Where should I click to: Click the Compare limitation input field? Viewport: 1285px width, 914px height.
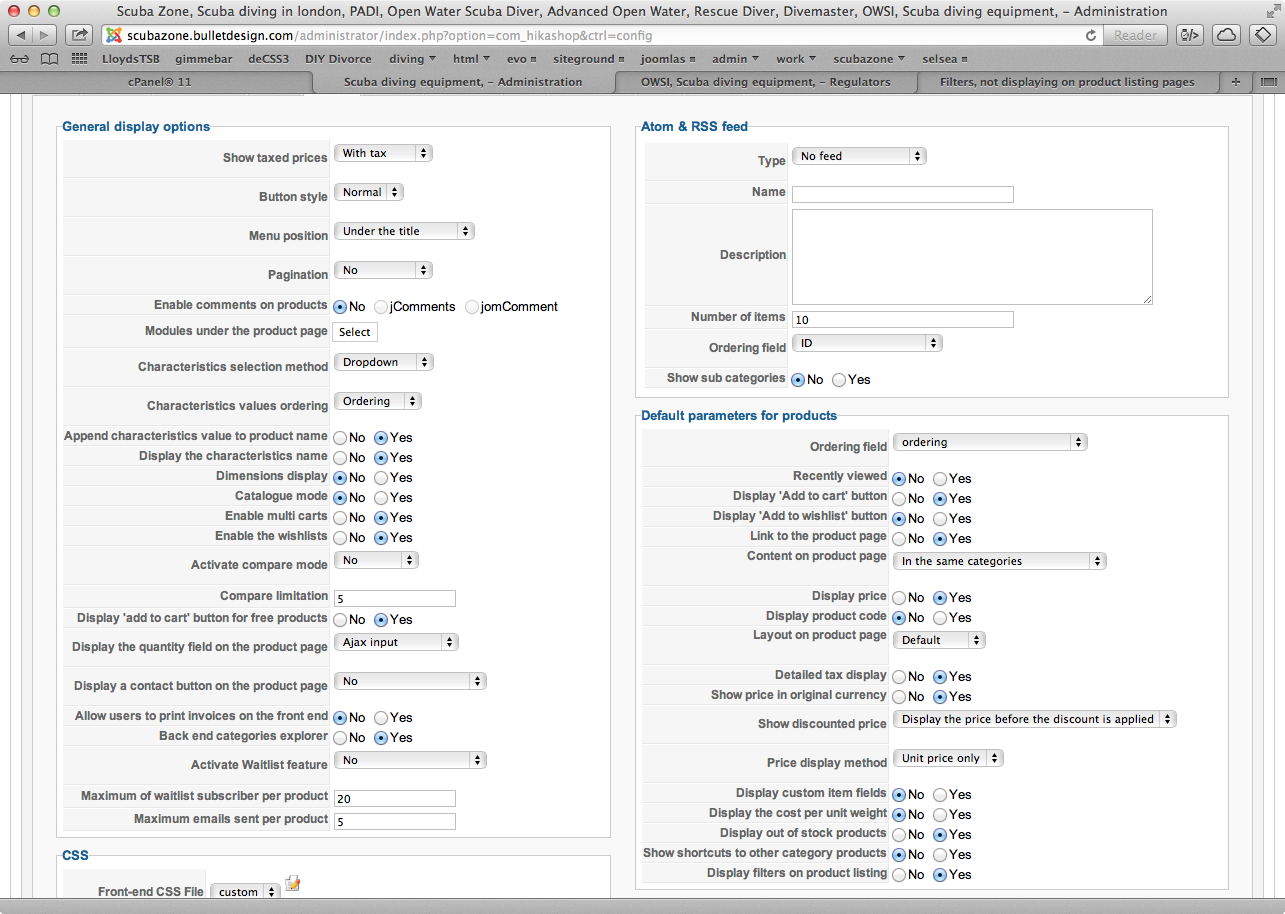(x=395, y=598)
